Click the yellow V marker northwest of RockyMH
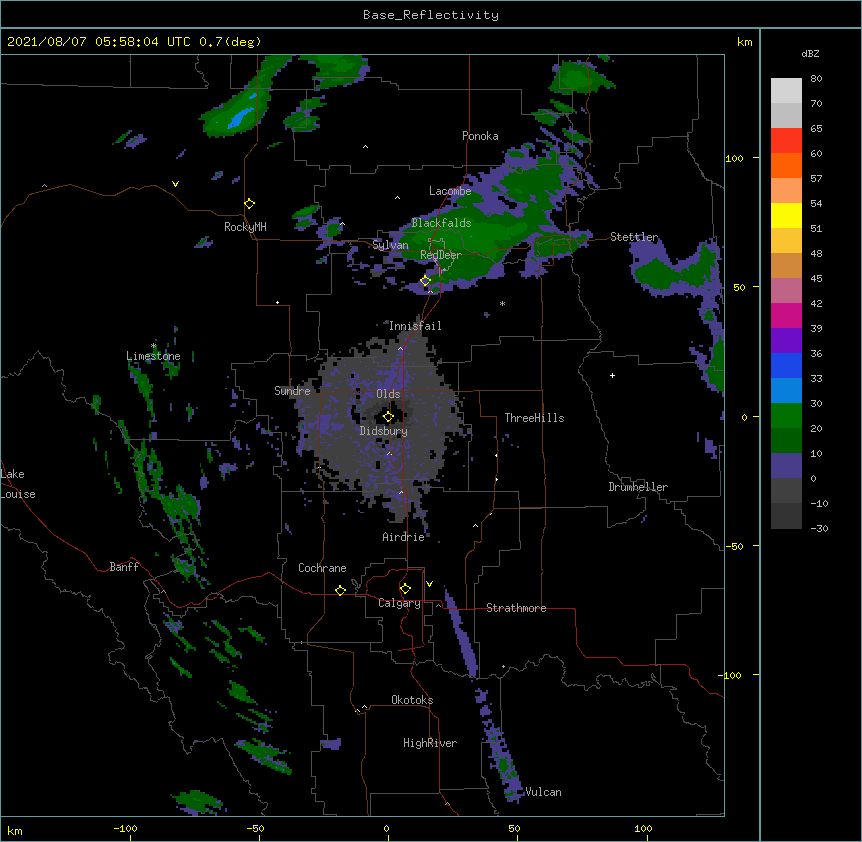 [x=175, y=184]
